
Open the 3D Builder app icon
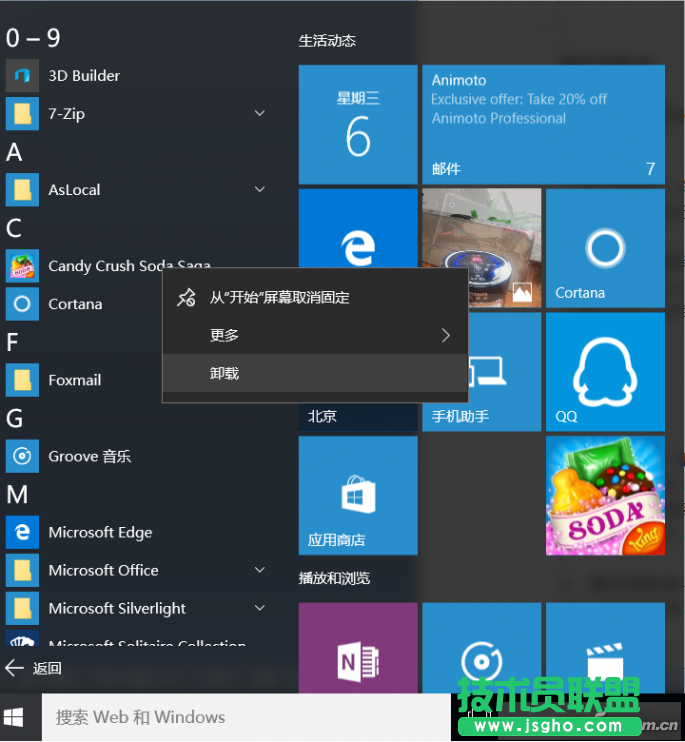(x=22, y=76)
